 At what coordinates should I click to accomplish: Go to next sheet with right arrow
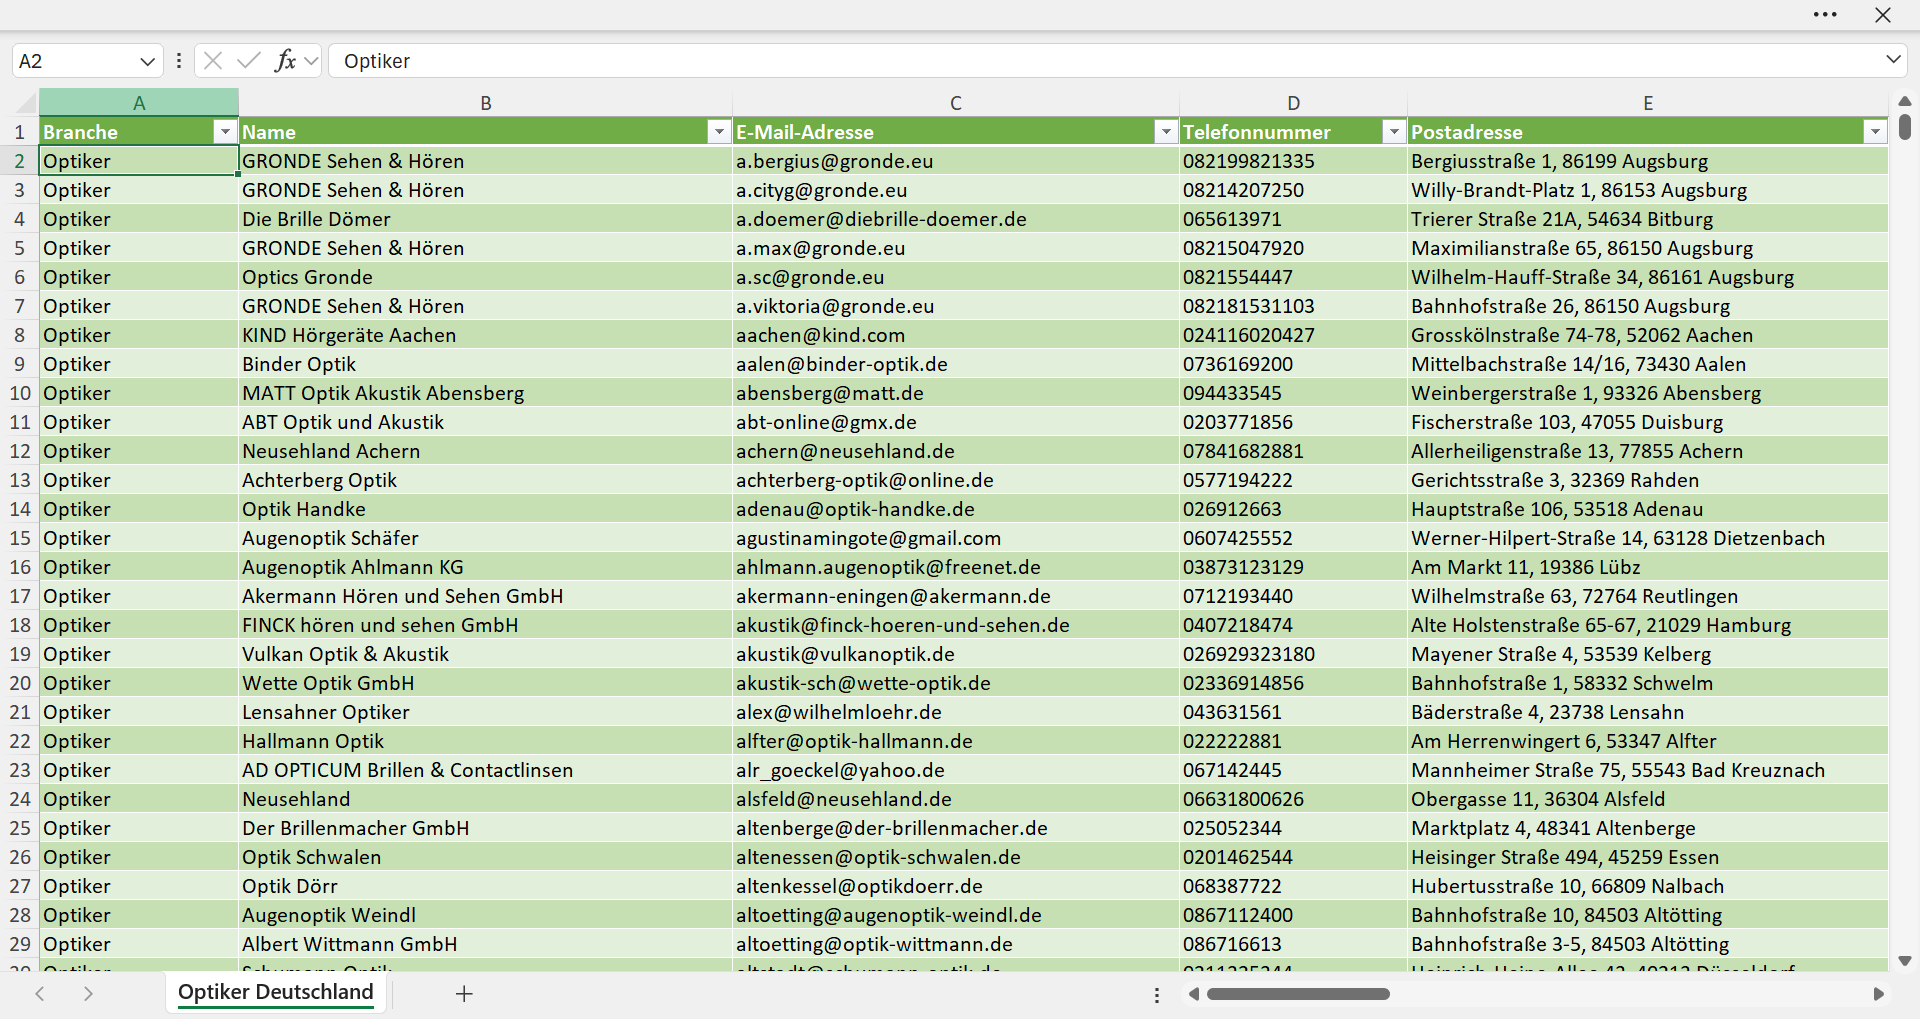[x=88, y=993]
